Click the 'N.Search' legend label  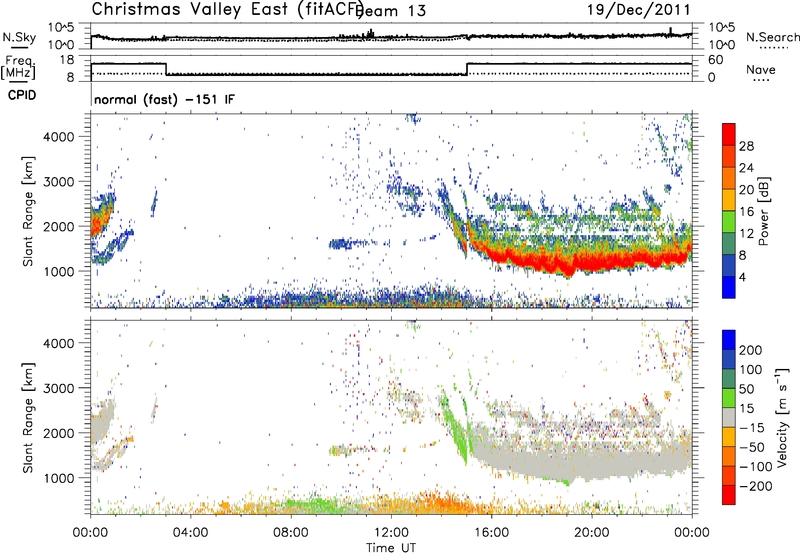(773, 37)
